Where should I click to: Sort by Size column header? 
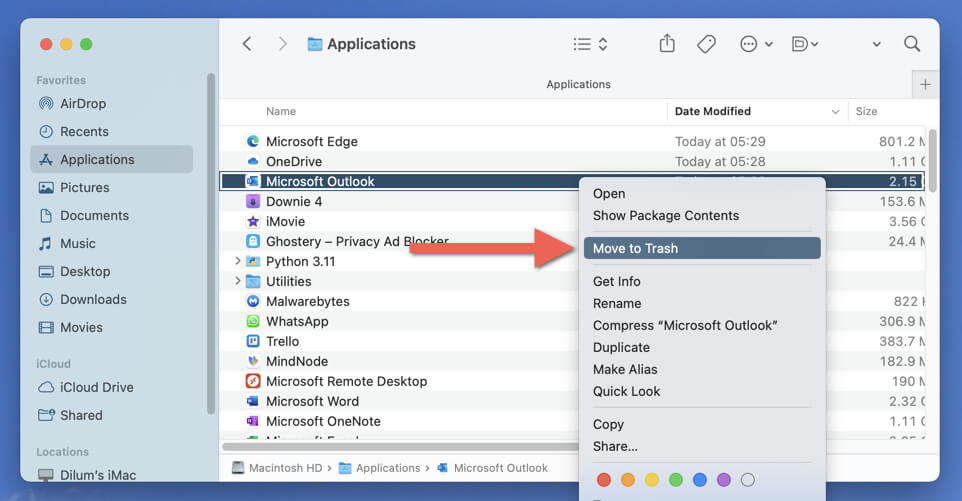[866, 112]
